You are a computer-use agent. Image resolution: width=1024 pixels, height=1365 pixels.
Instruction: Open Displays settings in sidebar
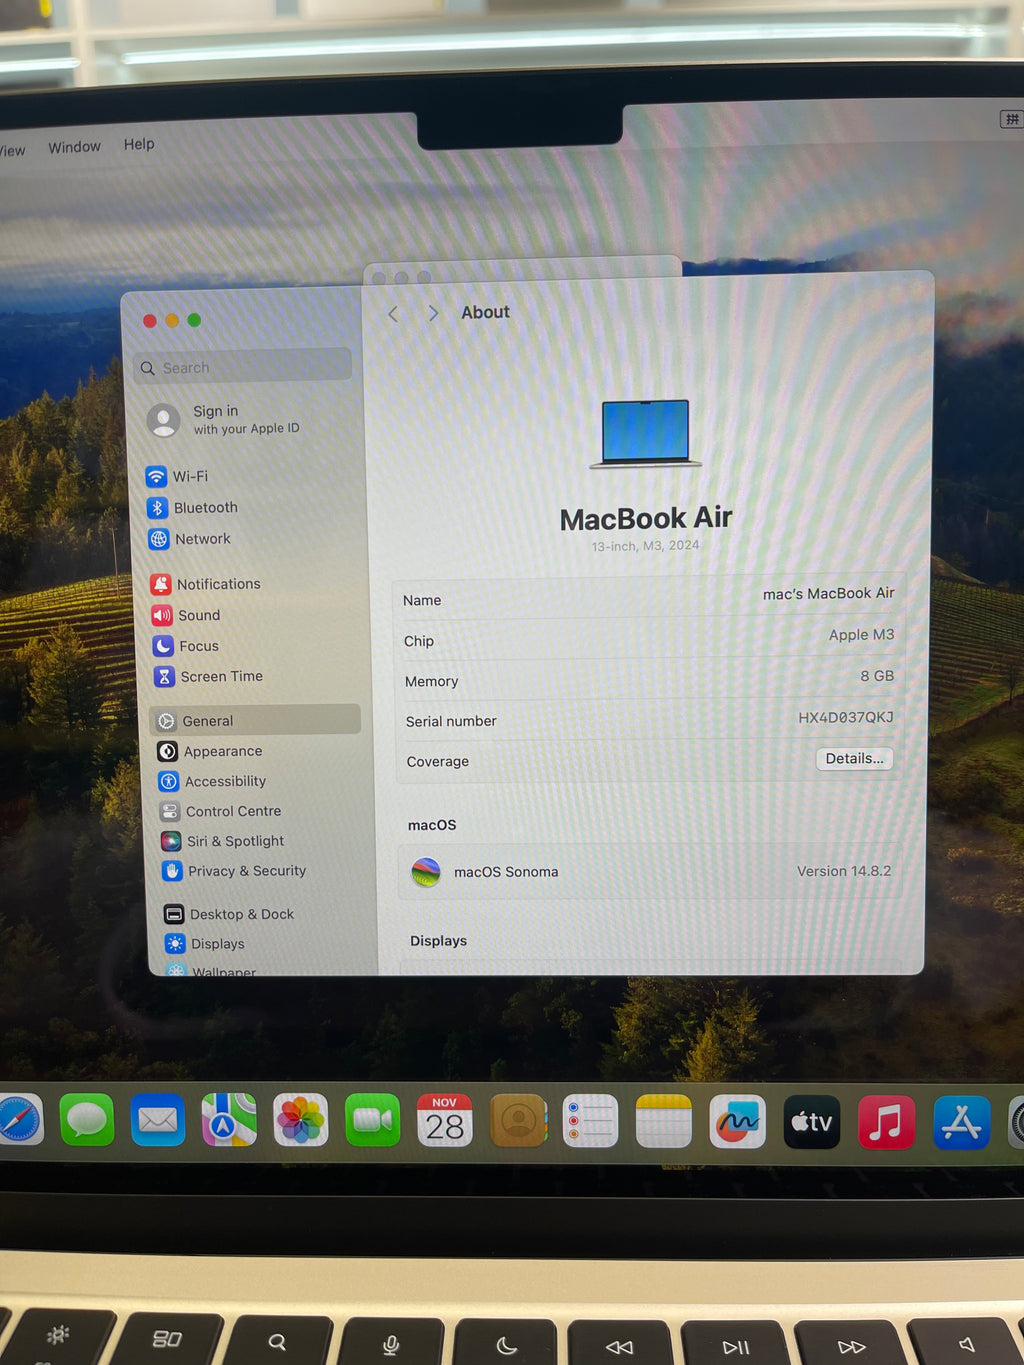(x=205, y=944)
